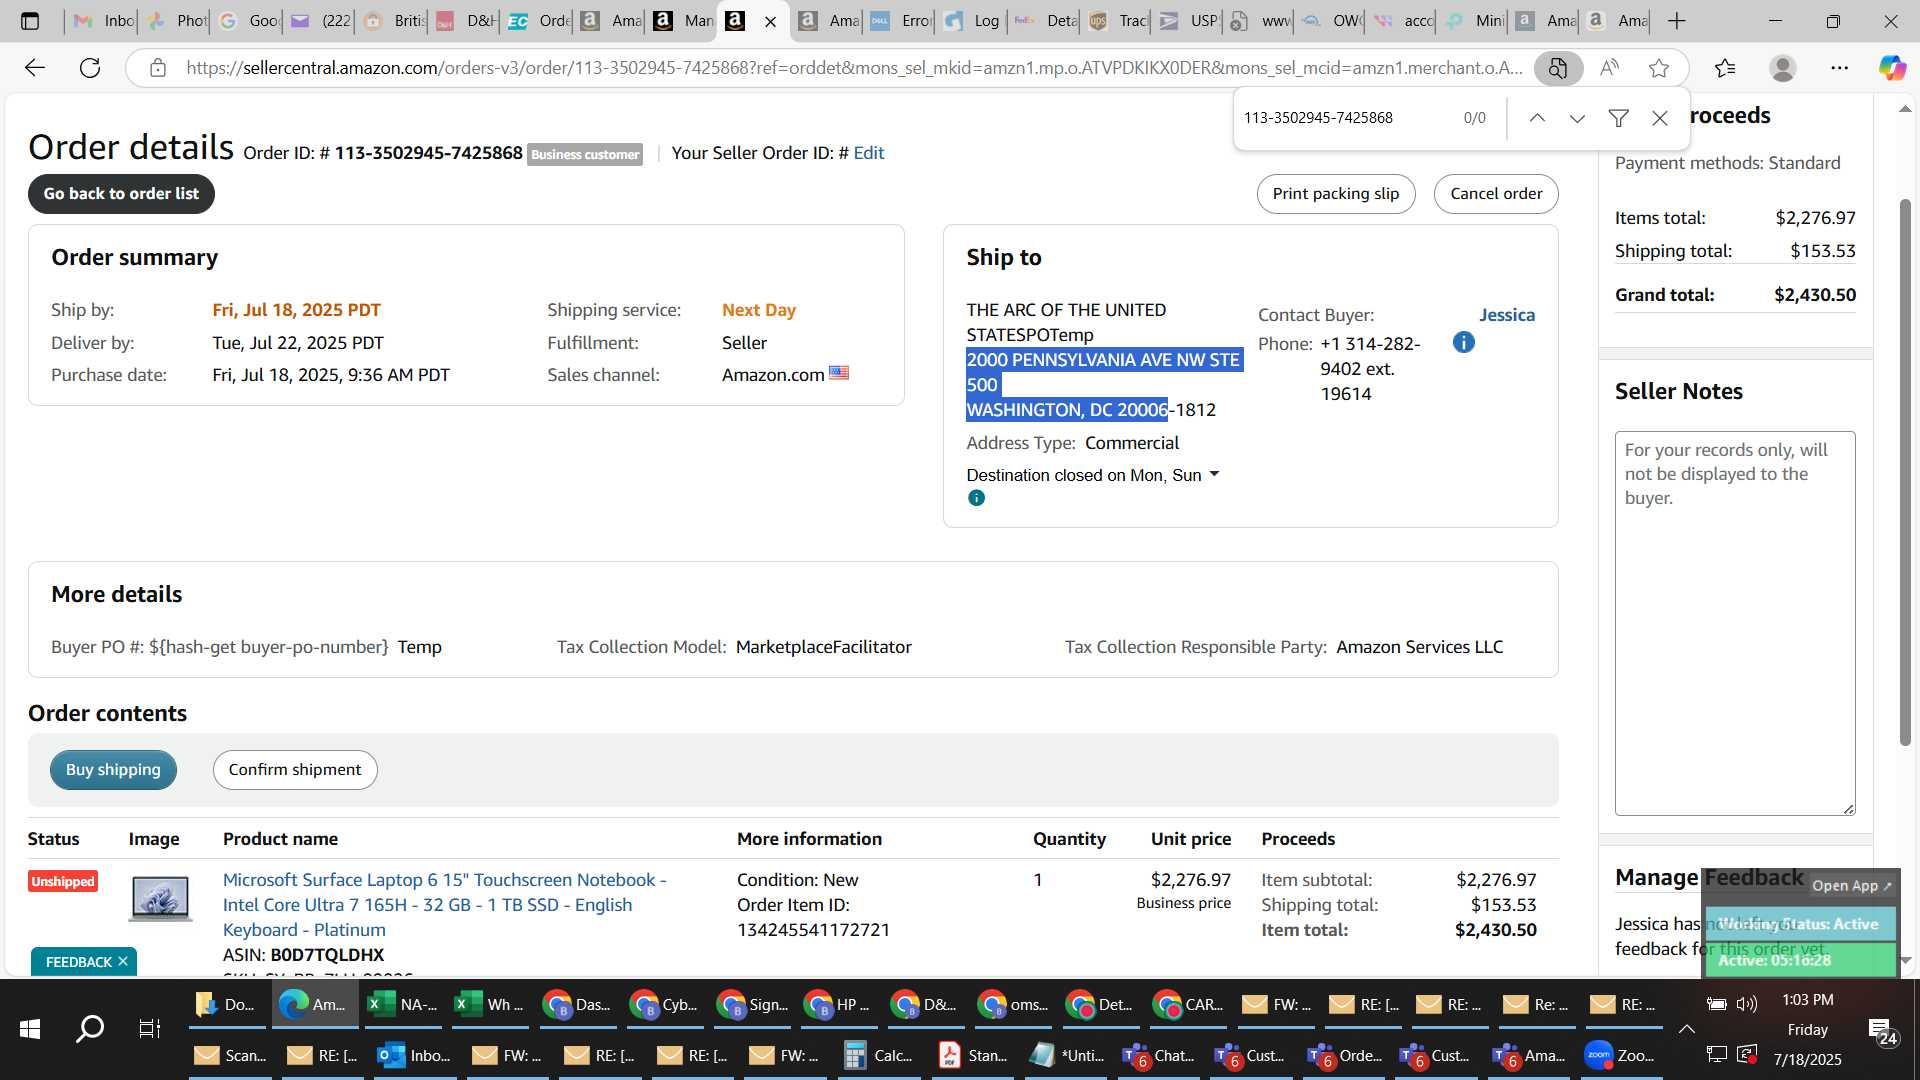Open Edge Settings and more menu
1920x1080 pixels.
(x=1840, y=68)
